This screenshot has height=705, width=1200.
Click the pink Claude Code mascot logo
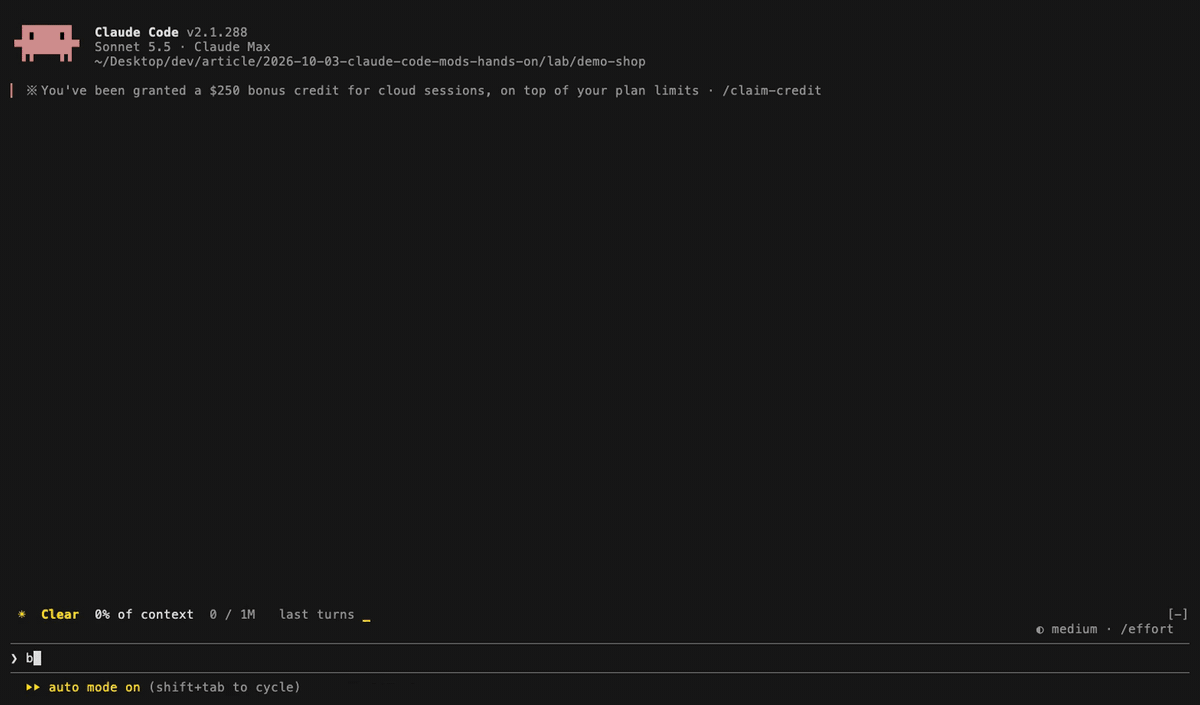[46, 42]
